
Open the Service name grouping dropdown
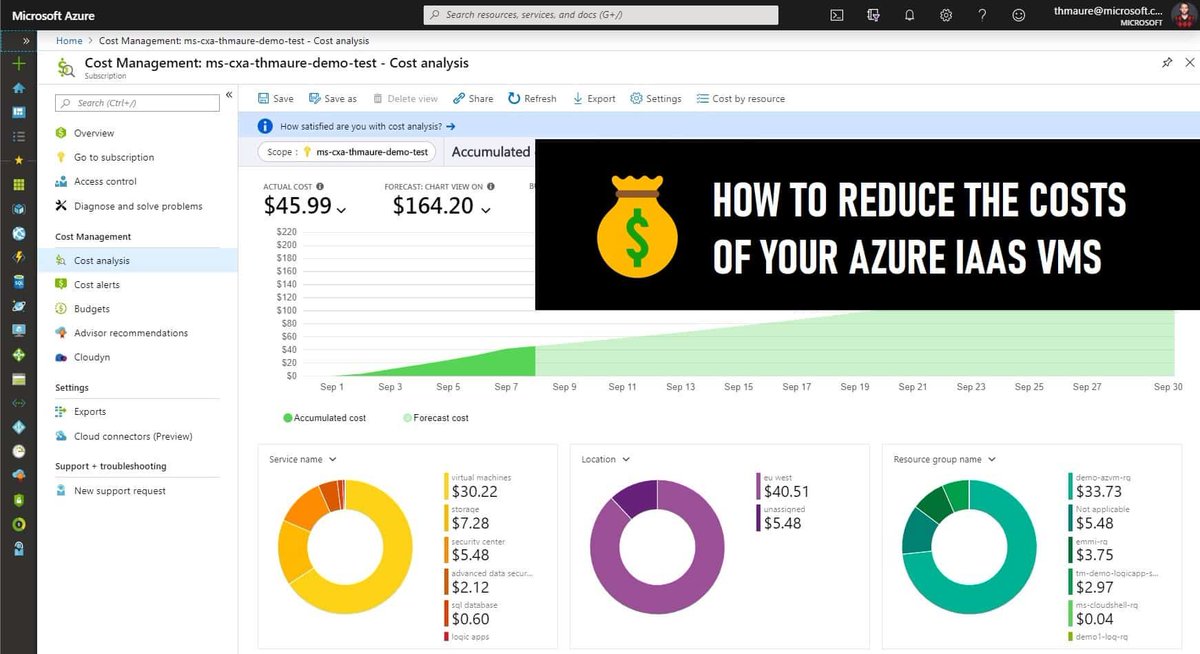pos(303,459)
